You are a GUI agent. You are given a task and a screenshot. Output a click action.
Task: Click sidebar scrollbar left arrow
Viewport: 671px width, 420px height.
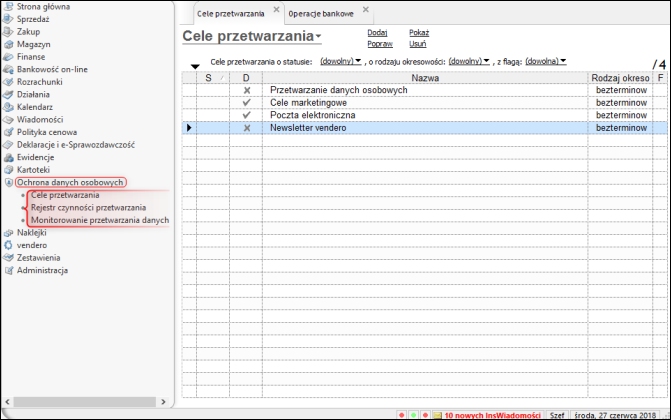[7, 402]
